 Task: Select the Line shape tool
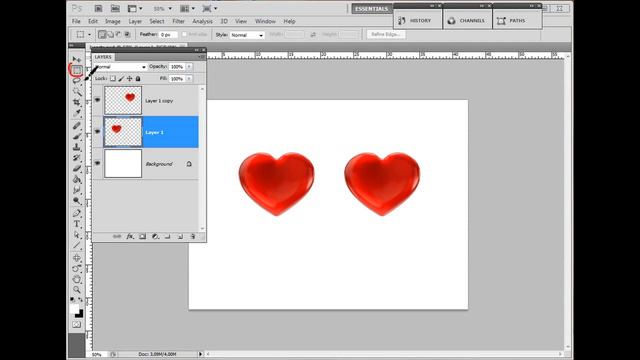click(x=76, y=245)
